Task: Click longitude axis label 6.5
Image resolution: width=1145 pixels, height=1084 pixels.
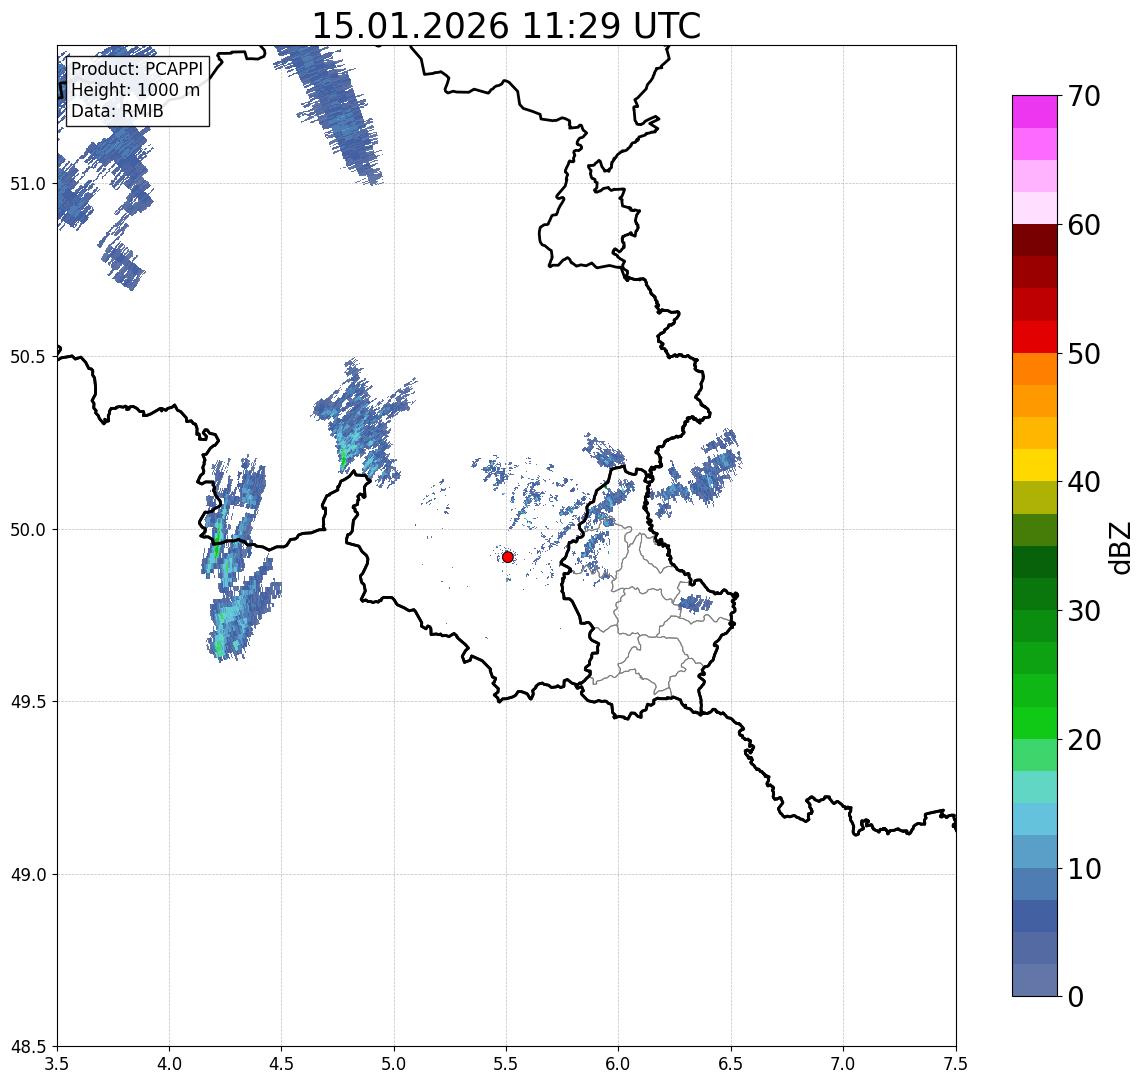Action: tap(732, 1064)
